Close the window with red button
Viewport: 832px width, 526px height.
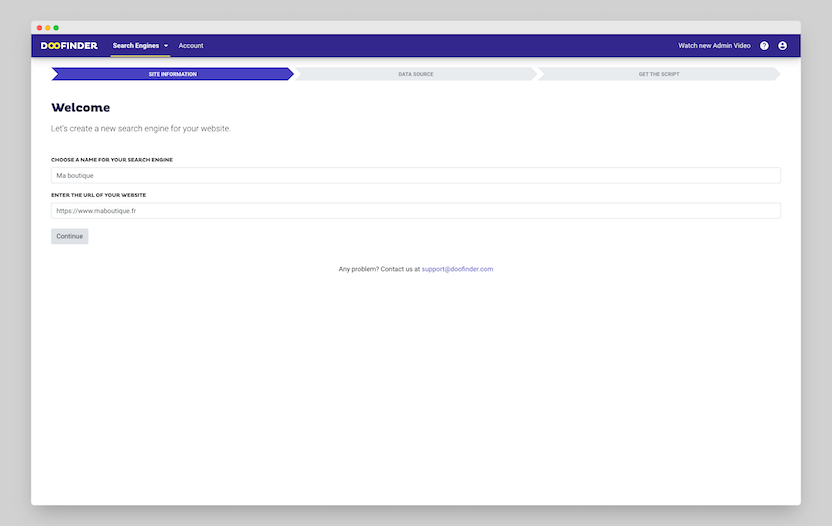point(40,27)
